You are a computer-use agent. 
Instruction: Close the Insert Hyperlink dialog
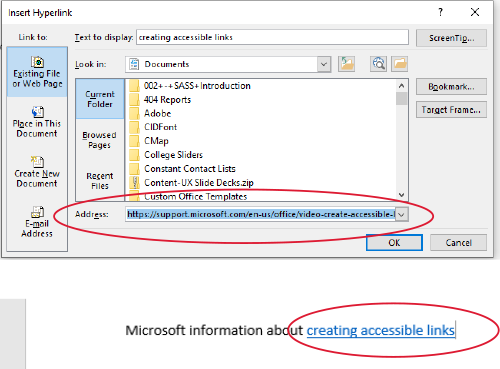tap(475, 12)
